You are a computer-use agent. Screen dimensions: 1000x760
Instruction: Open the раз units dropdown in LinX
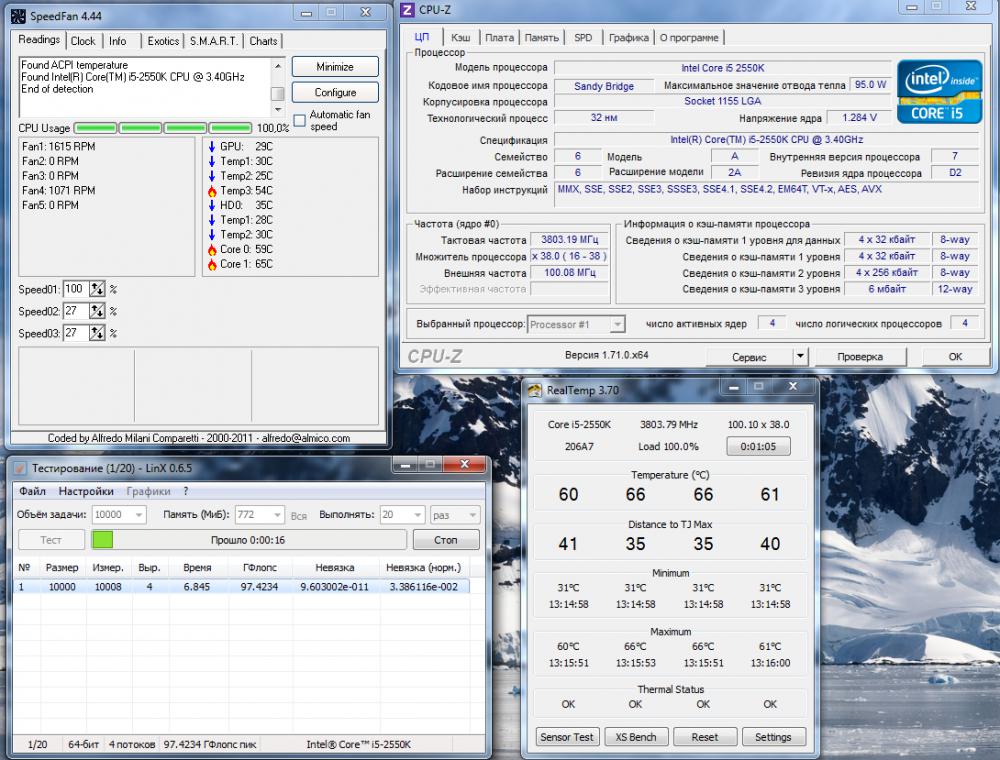coord(455,515)
